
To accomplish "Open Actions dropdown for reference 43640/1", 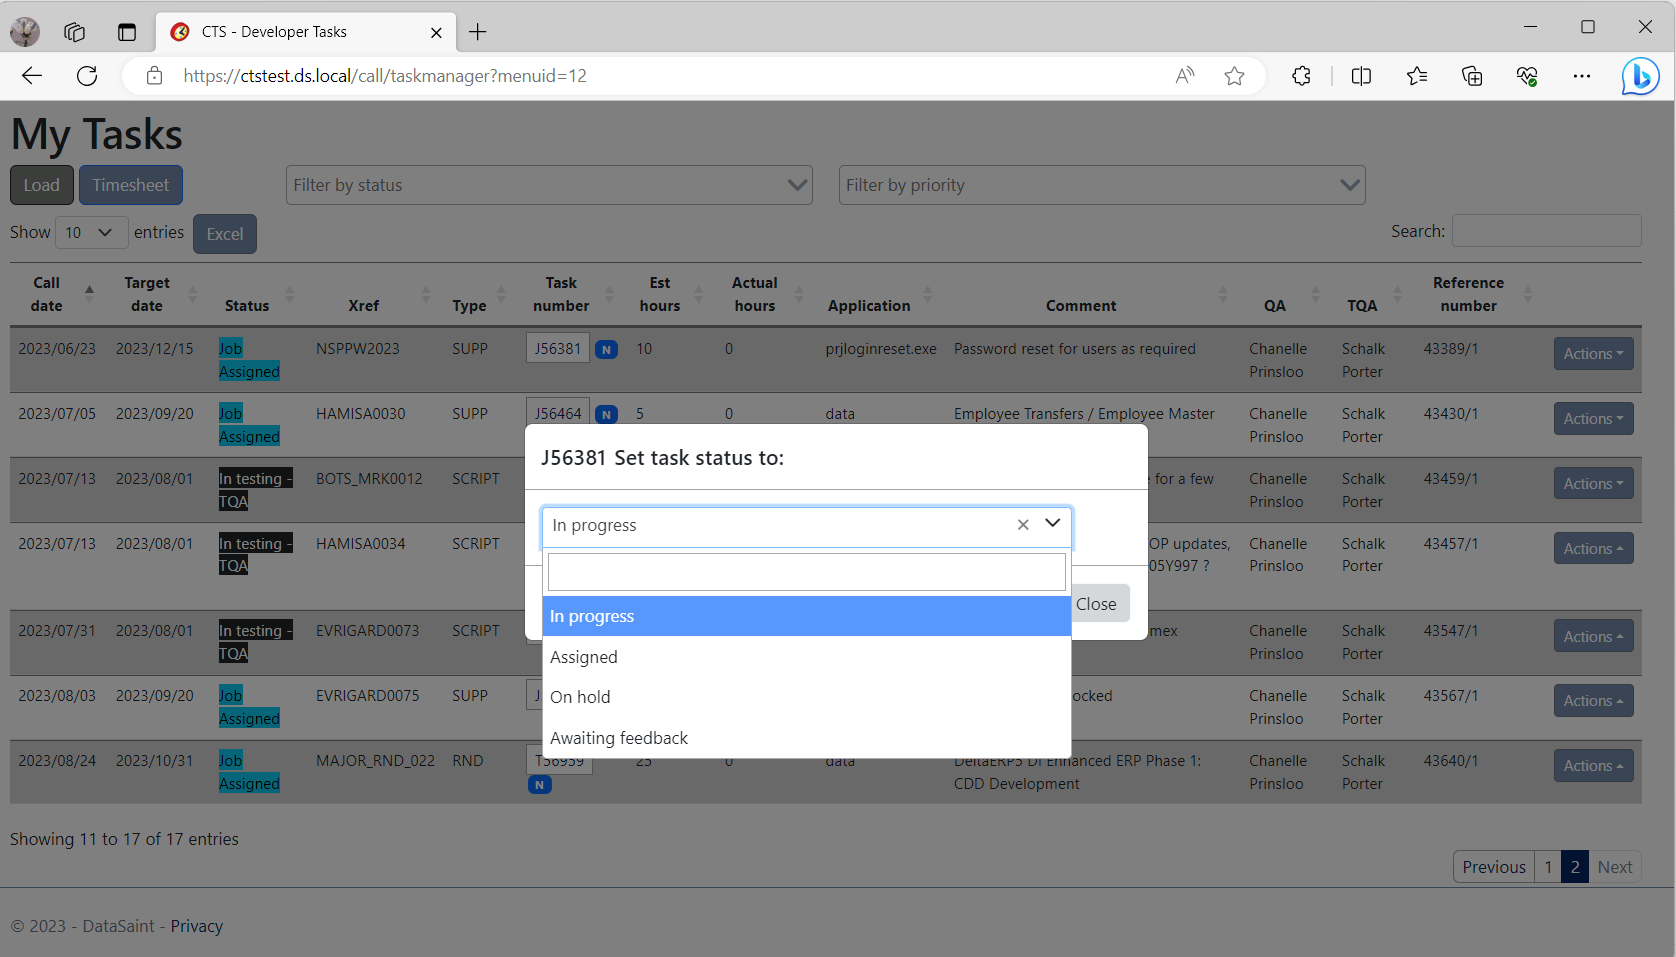I will (x=1593, y=765).
